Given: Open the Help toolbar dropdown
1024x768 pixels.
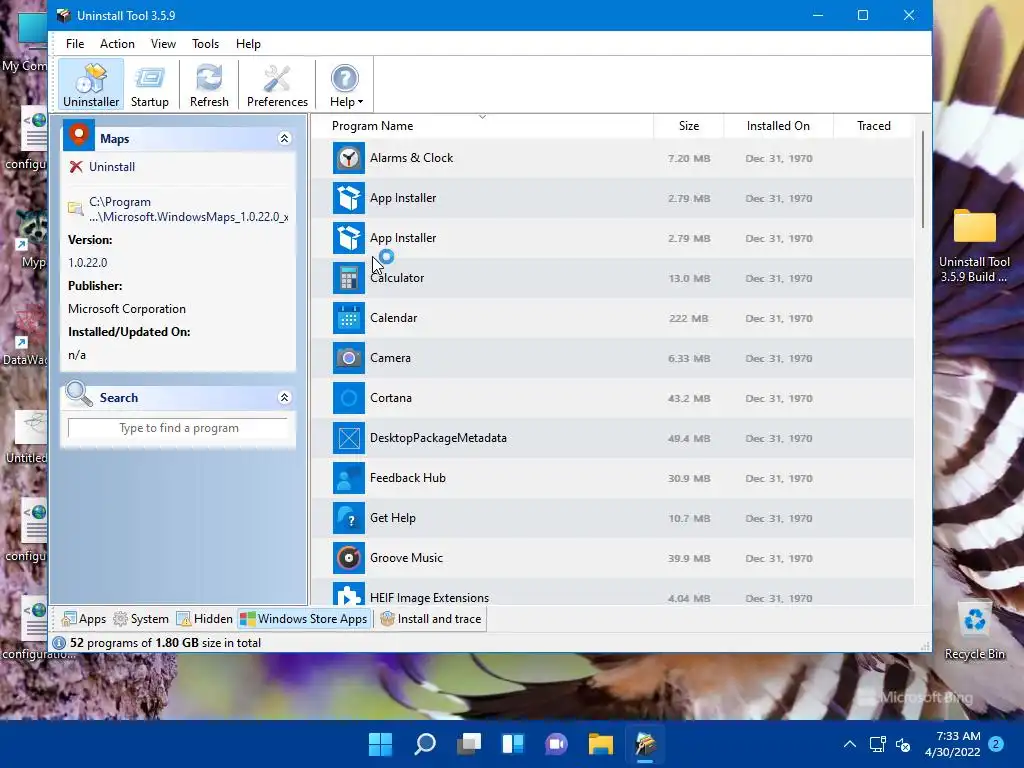Looking at the screenshot, I should 345,84.
